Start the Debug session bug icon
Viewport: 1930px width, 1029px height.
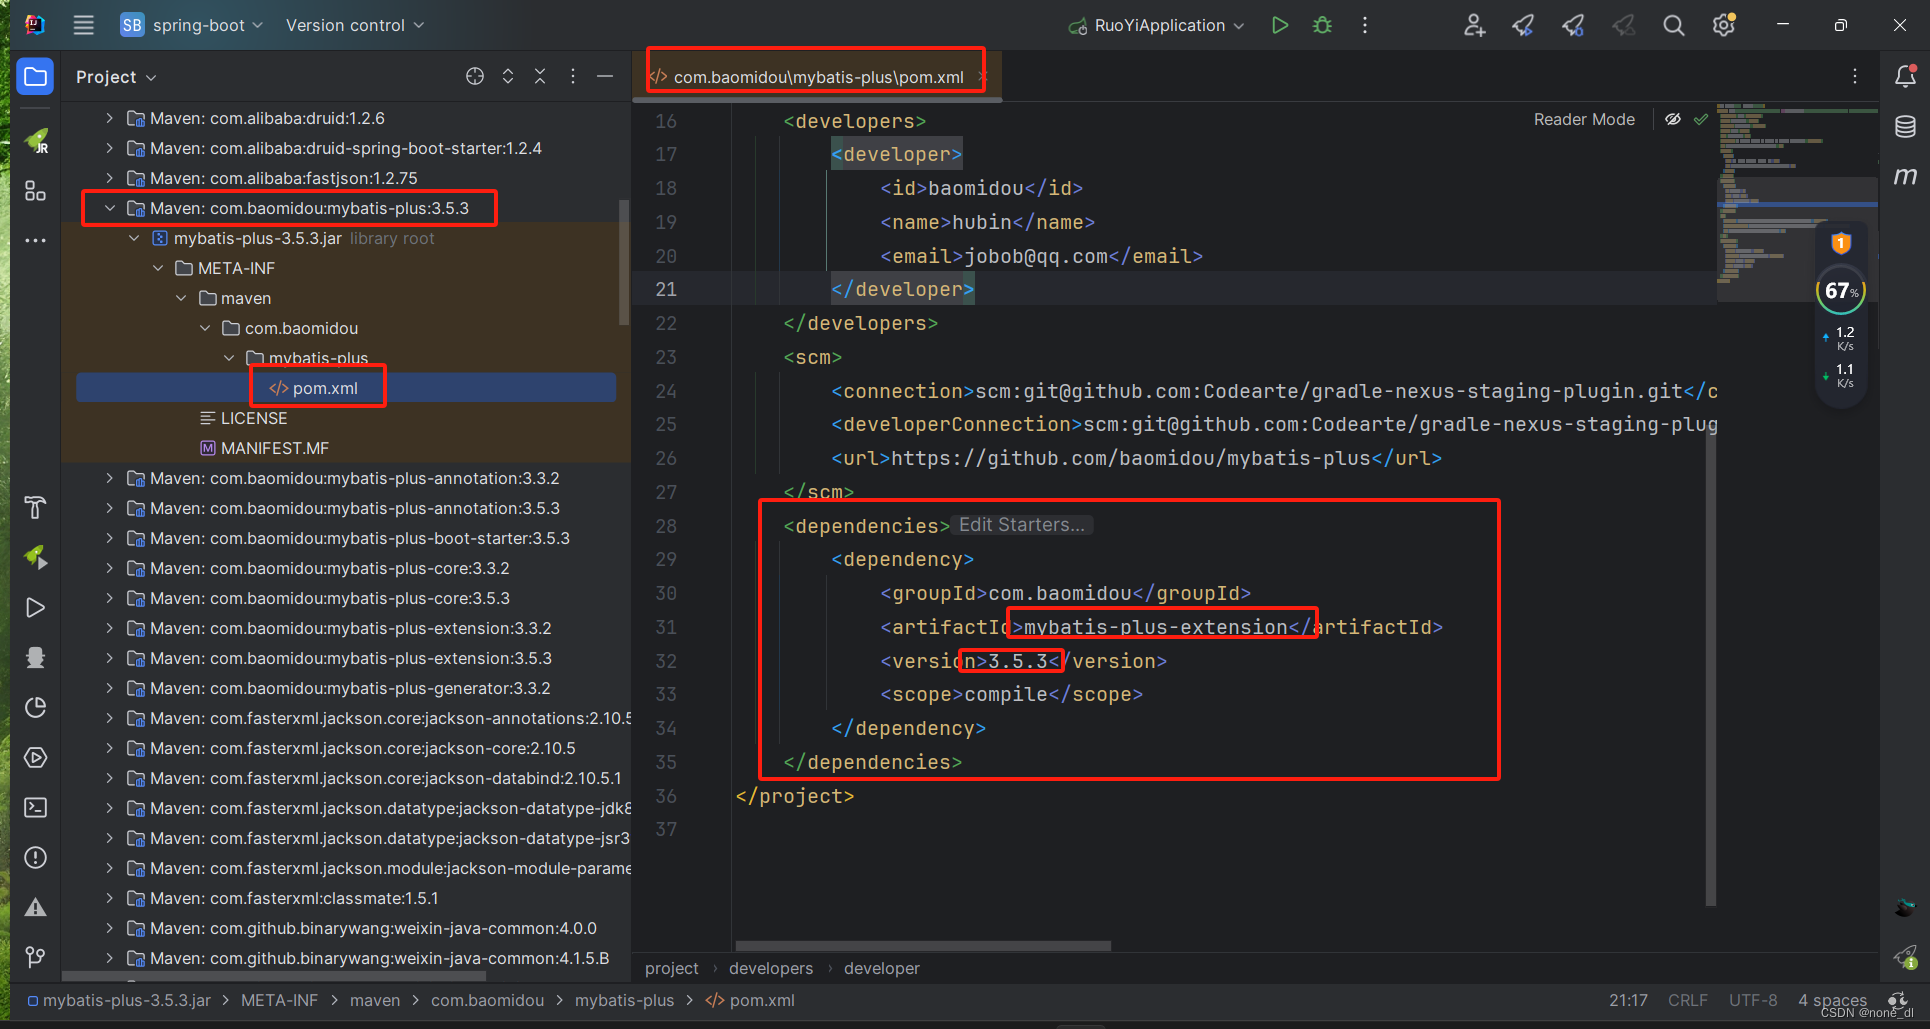point(1321,25)
